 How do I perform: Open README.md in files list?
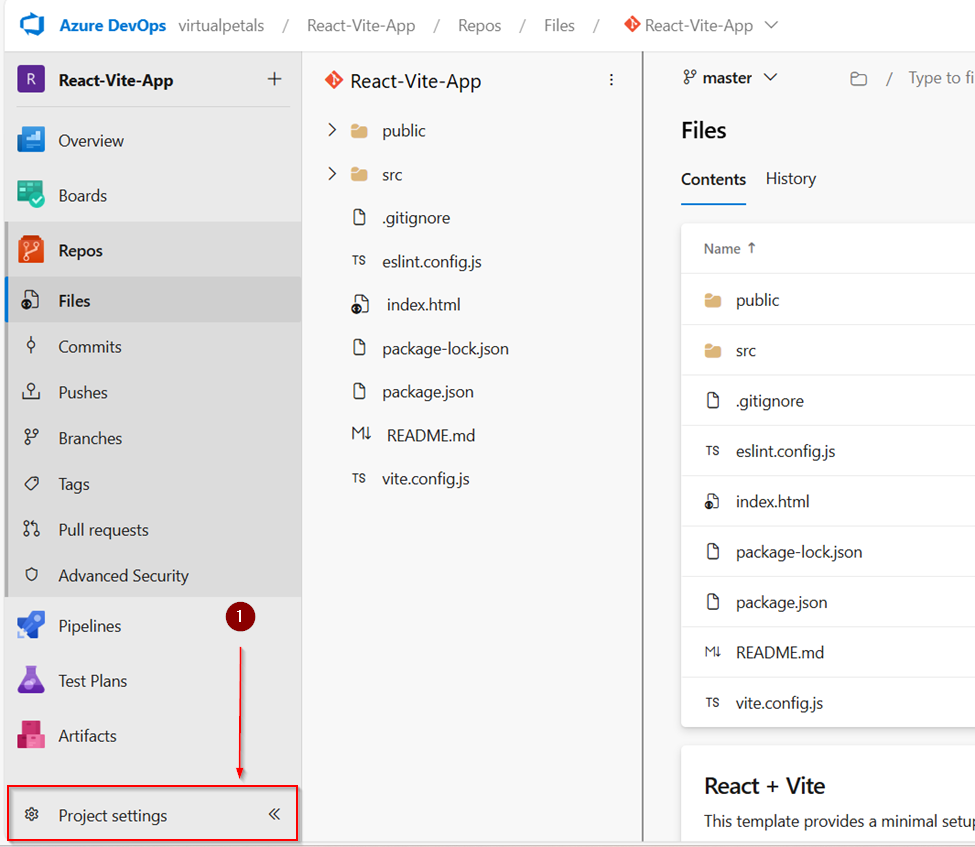click(780, 652)
